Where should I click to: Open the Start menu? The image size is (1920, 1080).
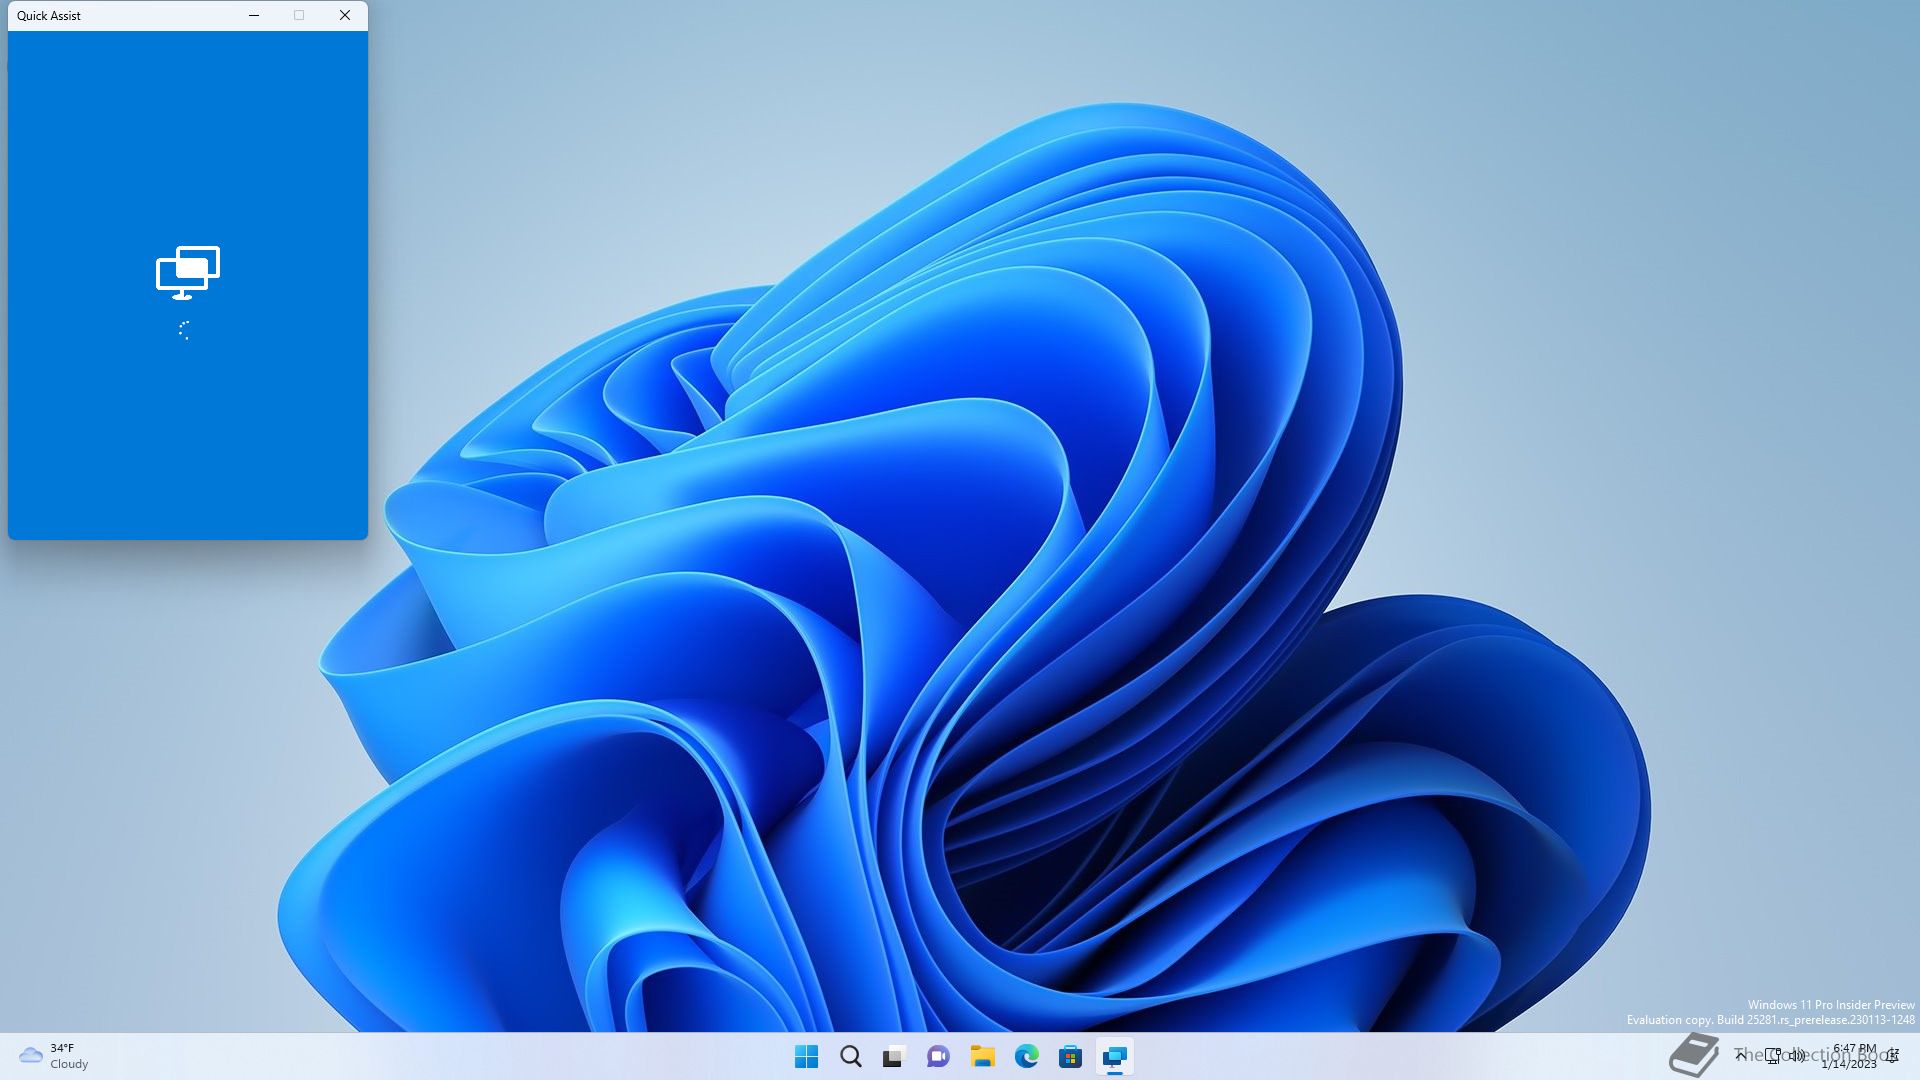coord(806,1056)
